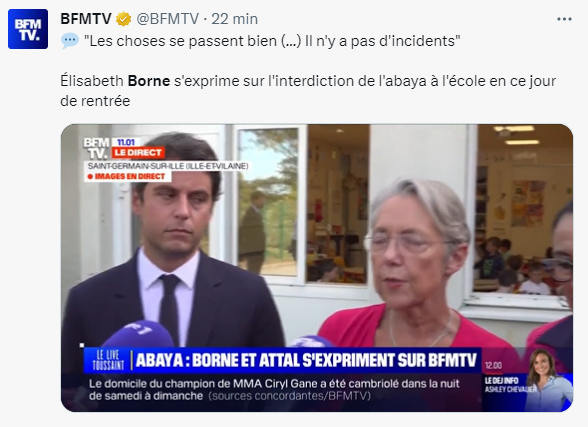Click the ABAYA headline banner

[306, 360]
